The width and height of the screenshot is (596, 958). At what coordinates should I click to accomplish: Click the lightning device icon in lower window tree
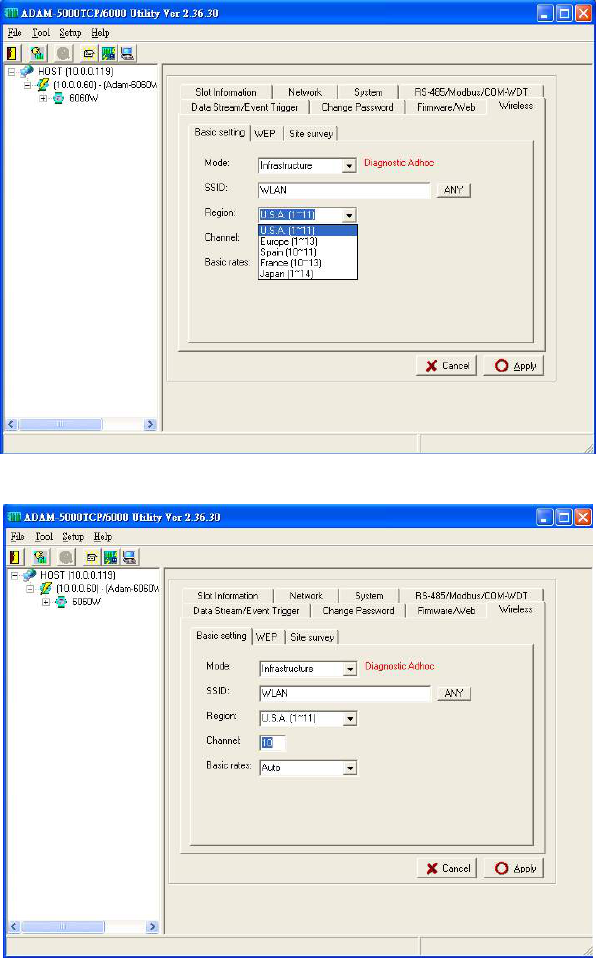tap(46, 588)
